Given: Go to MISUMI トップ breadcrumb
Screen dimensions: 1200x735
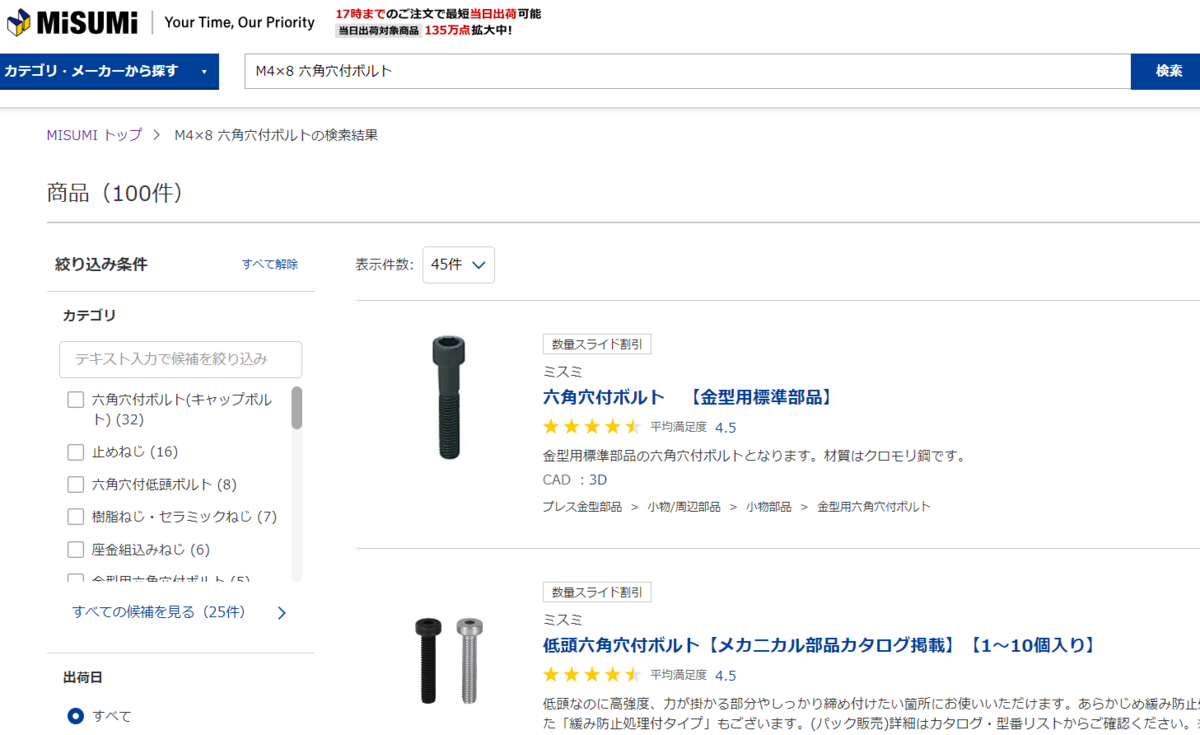Looking at the screenshot, I should pyautogui.click(x=94, y=135).
